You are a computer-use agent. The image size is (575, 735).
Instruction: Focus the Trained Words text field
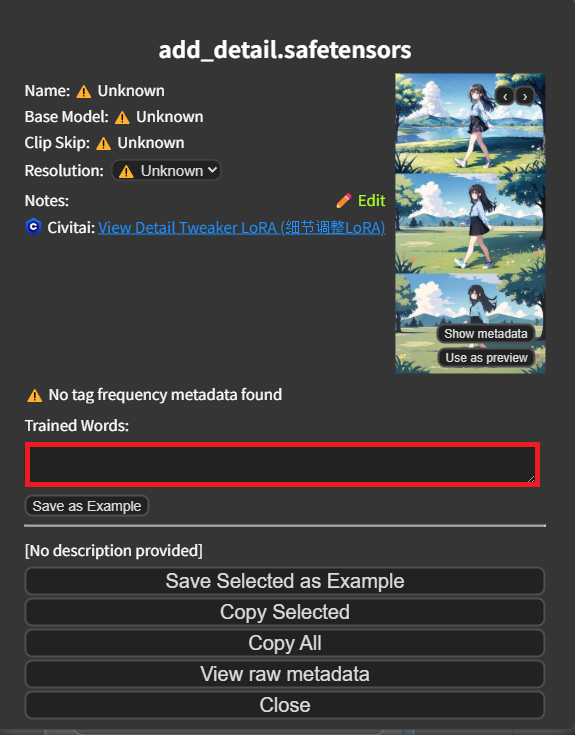click(283, 465)
